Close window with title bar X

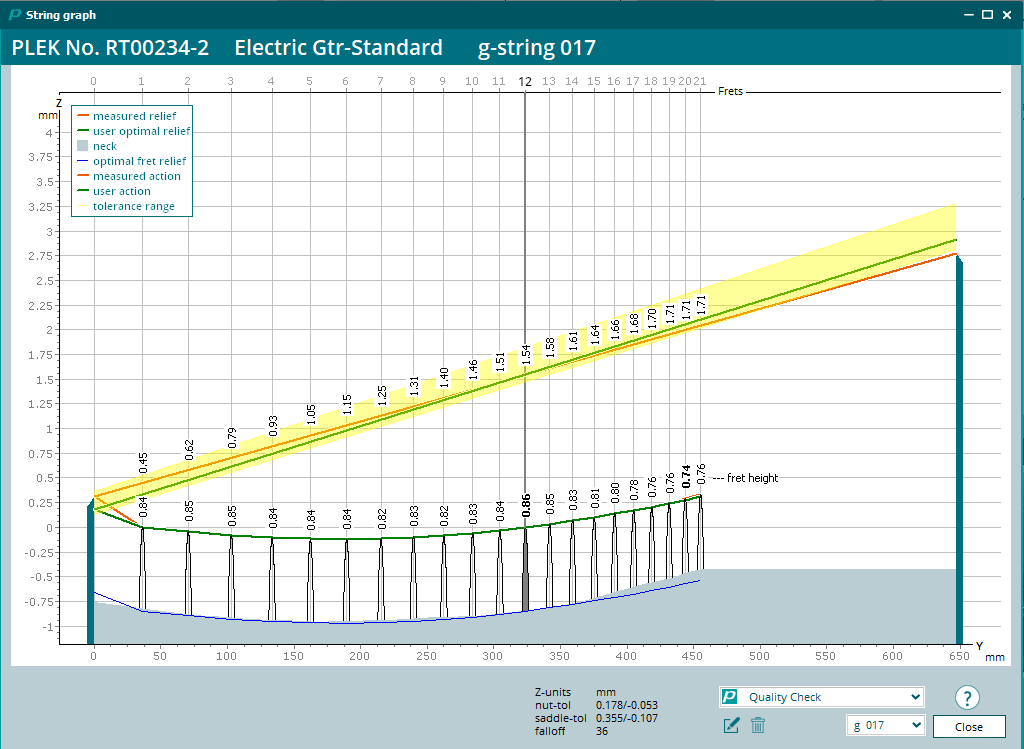1007,14
